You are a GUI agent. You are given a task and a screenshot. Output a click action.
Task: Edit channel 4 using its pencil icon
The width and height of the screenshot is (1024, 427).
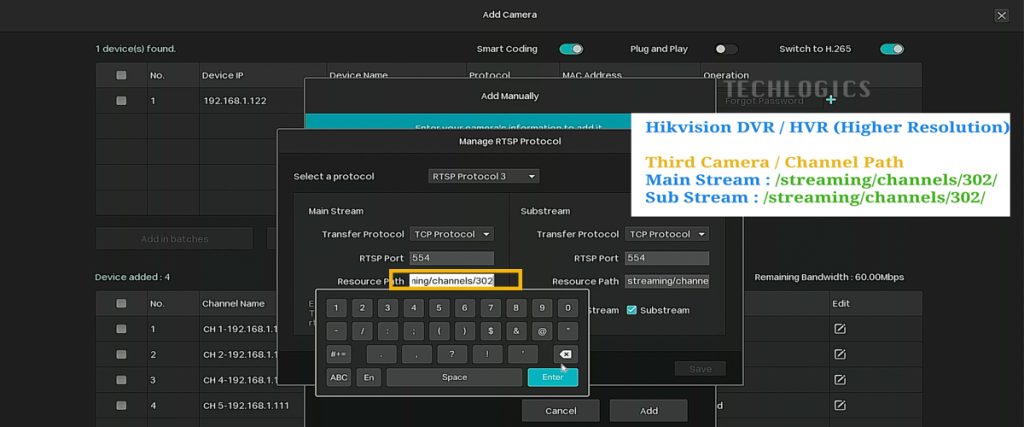(x=840, y=405)
